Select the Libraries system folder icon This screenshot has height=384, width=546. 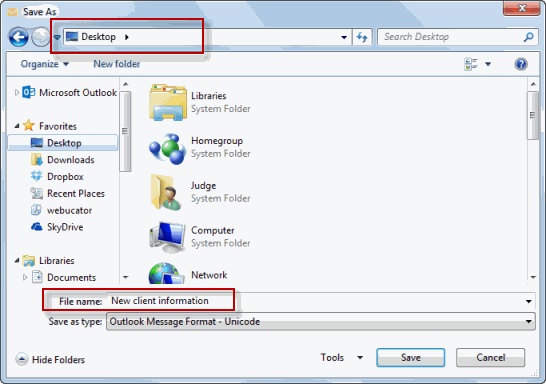pyautogui.click(x=168, y=102)
